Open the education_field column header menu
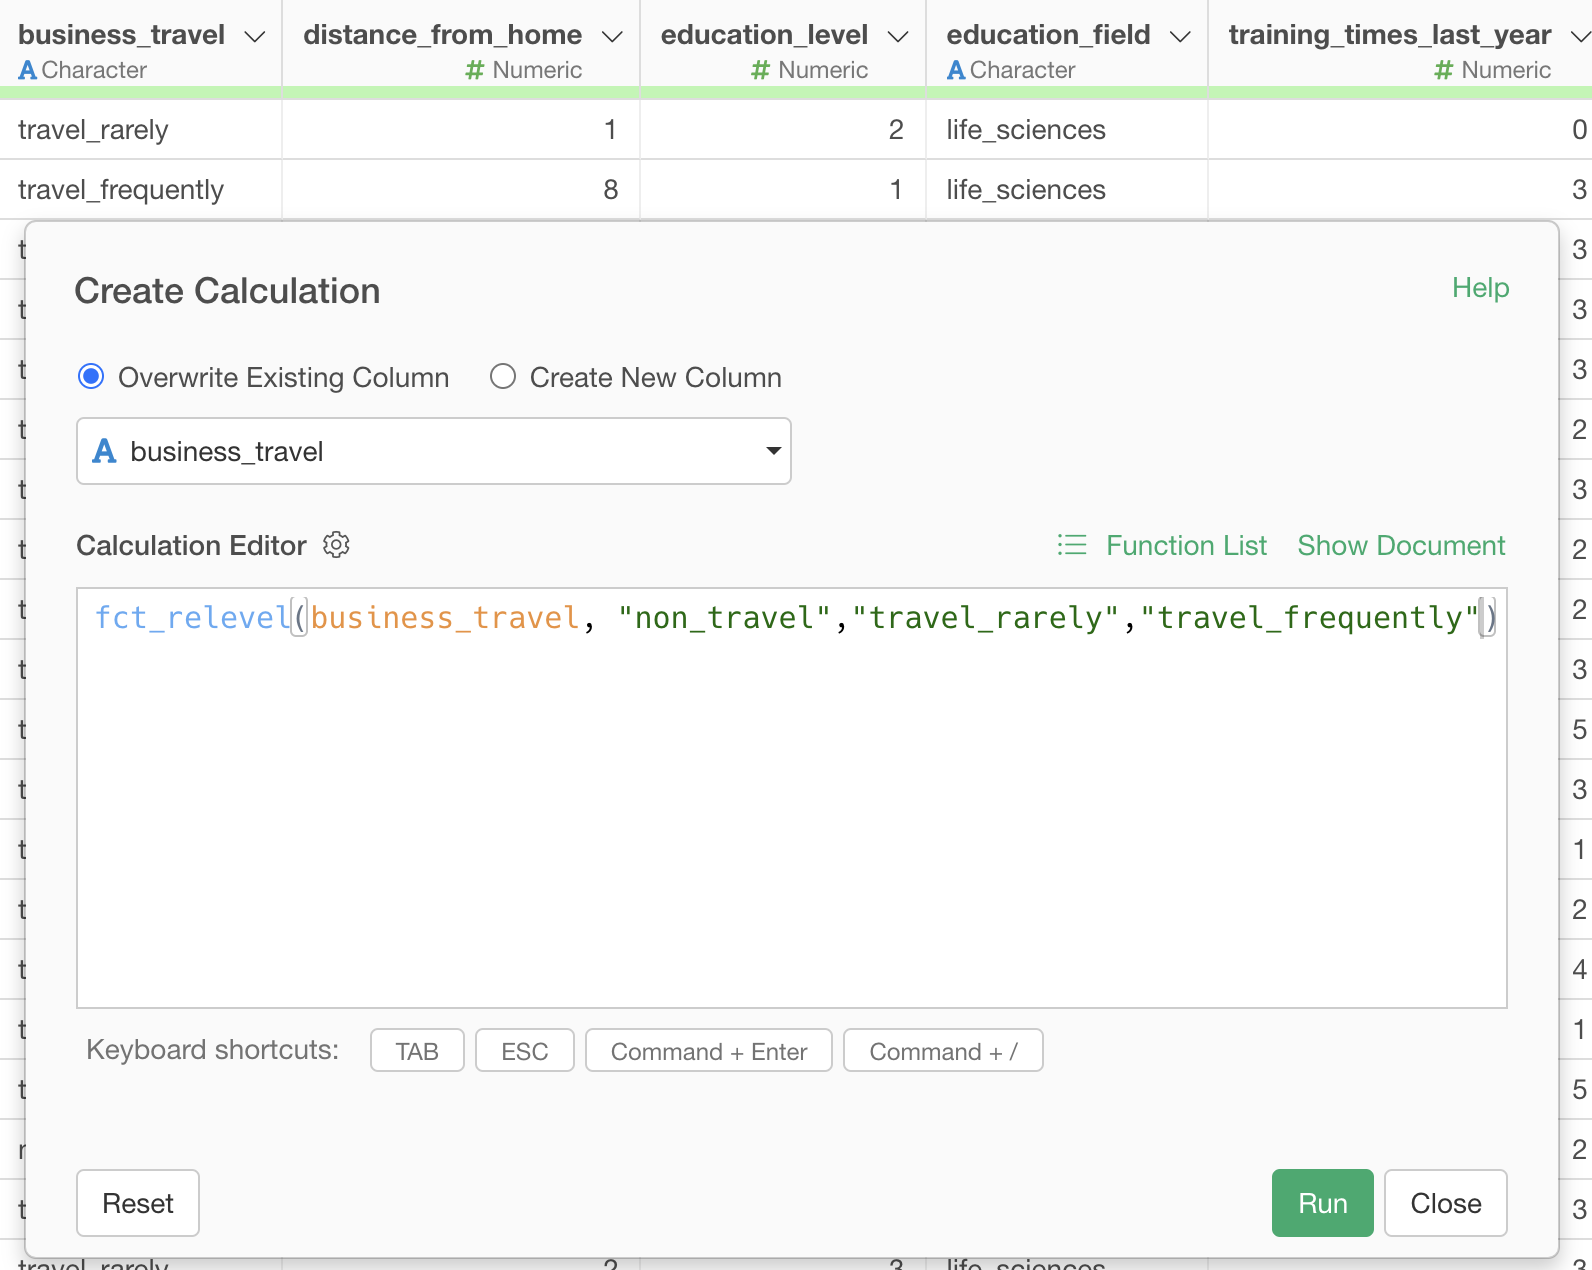1592x1270 pixels. point(1180,37)
